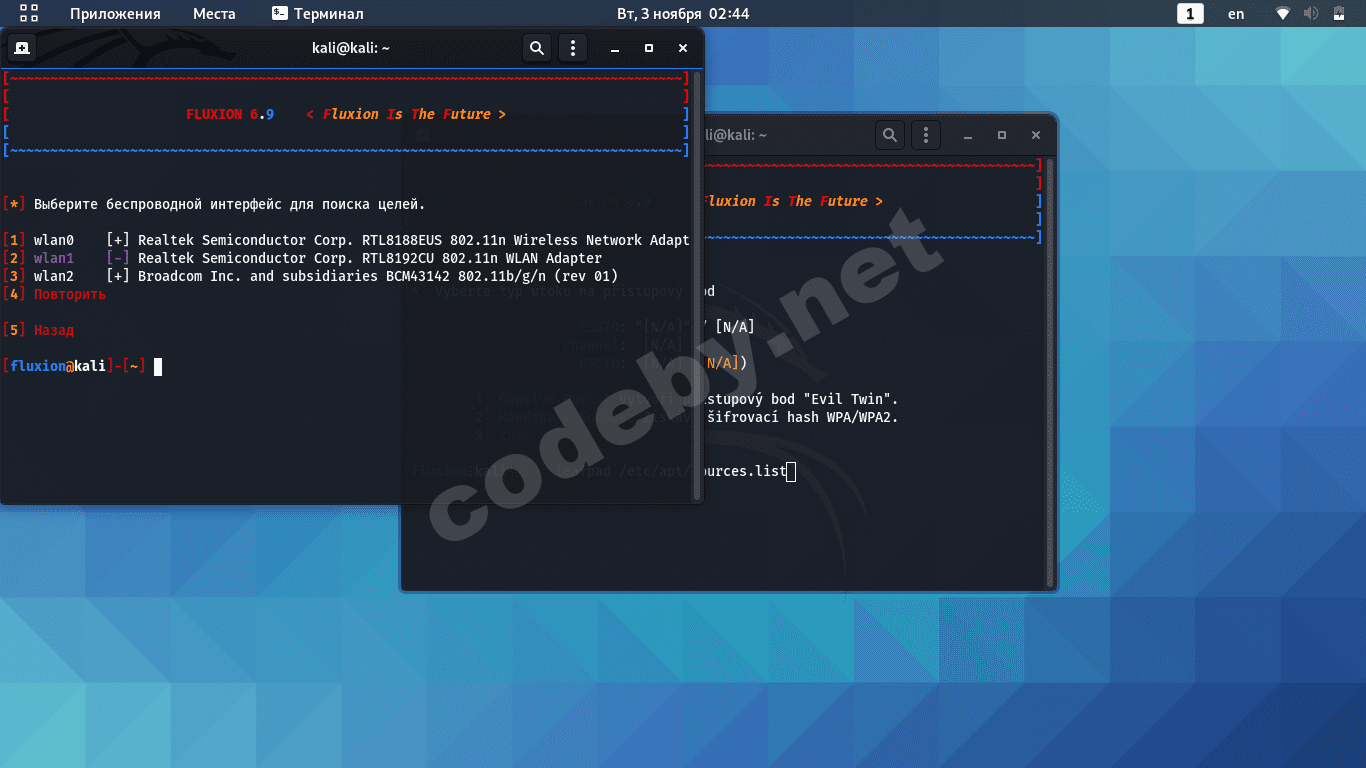Click the search icon in the front terminal
The height and width of the screenshot is (768, 1366).
[537, 48]
